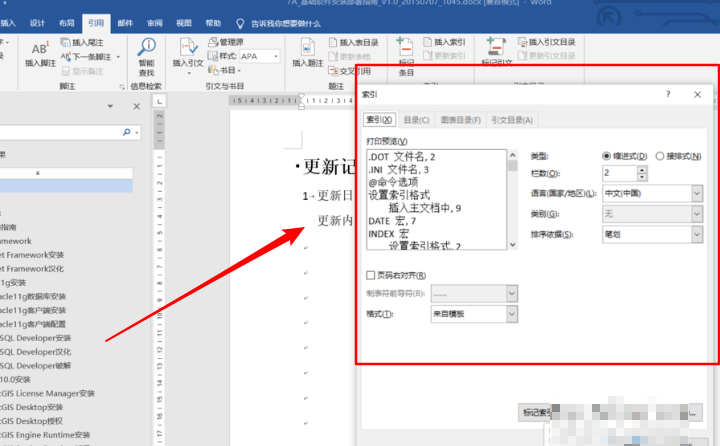The image size is (720, 446).
Task: Open the View (视图) ribbon tab
Action: (184, 23)
